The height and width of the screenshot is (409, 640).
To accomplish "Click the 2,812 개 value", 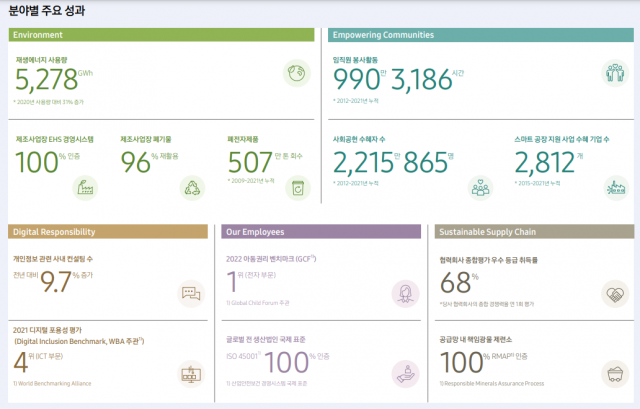I will coord(549,162).
